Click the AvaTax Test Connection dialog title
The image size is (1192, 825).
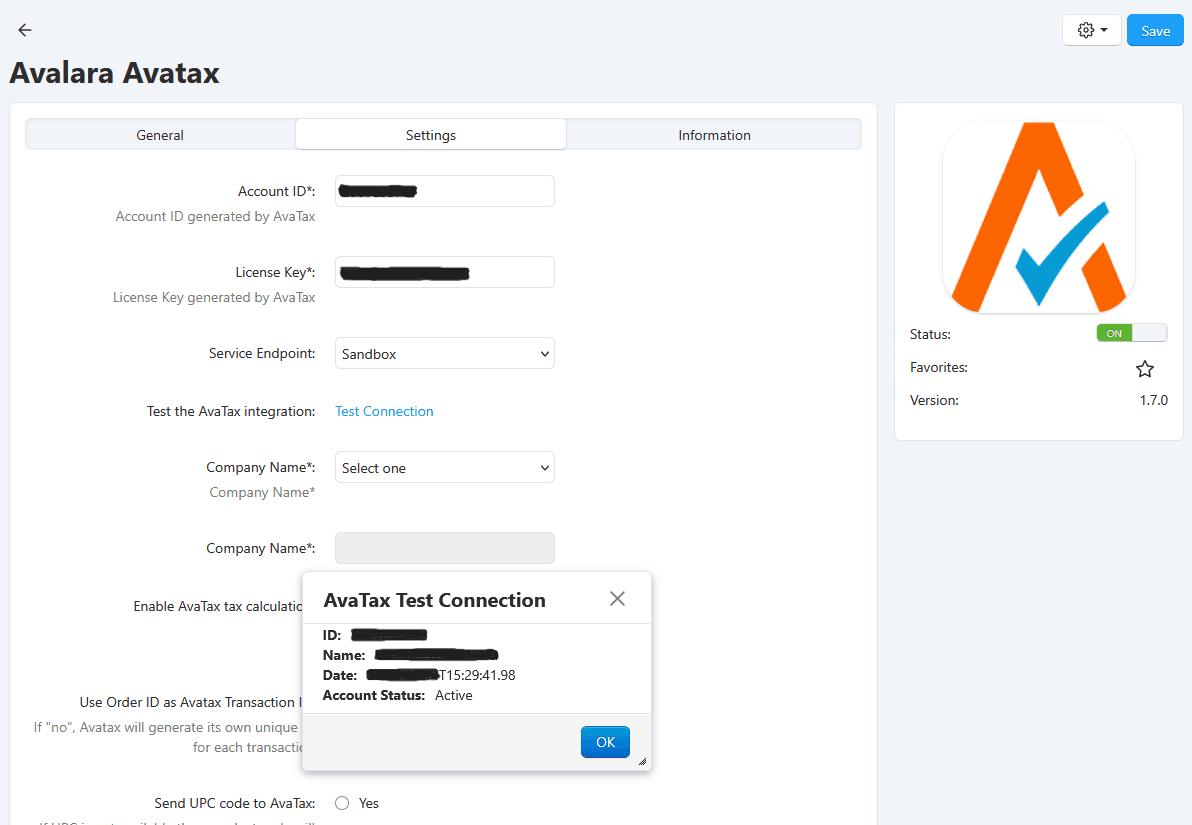pos(435,600)
